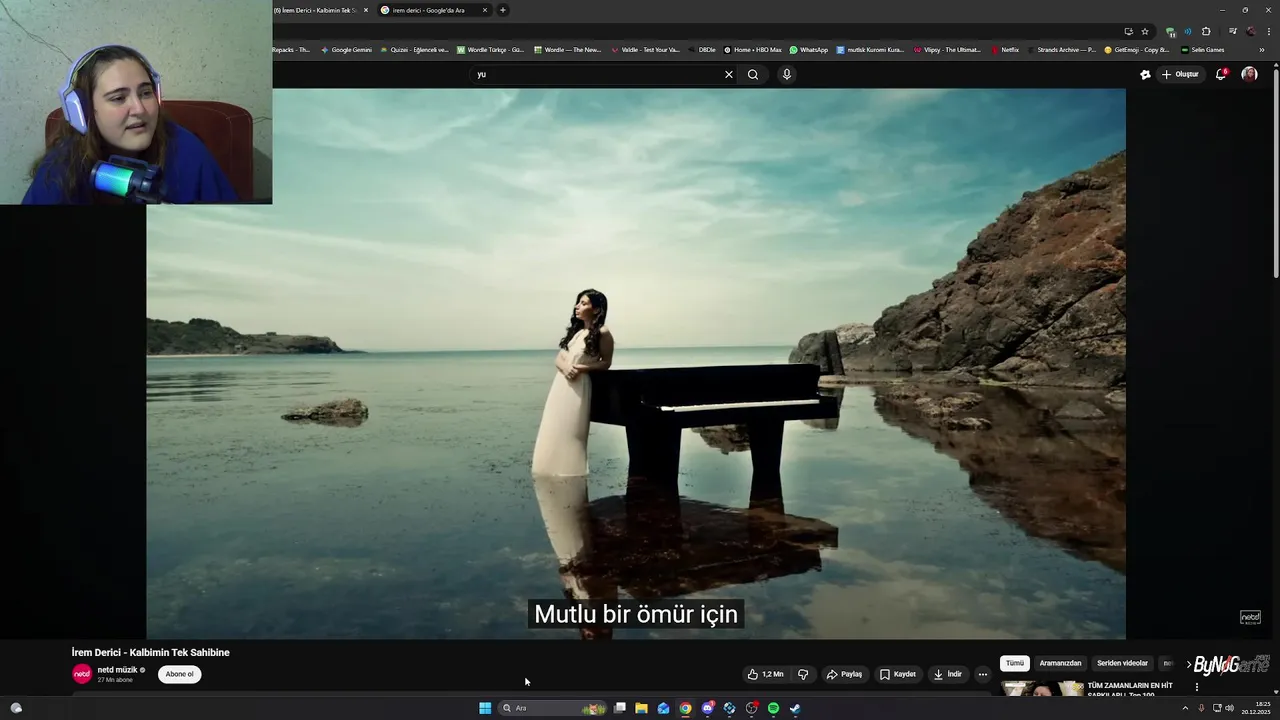Open the Windows Start menu
Screen dimensions: 1280x720
pos(485,708)
